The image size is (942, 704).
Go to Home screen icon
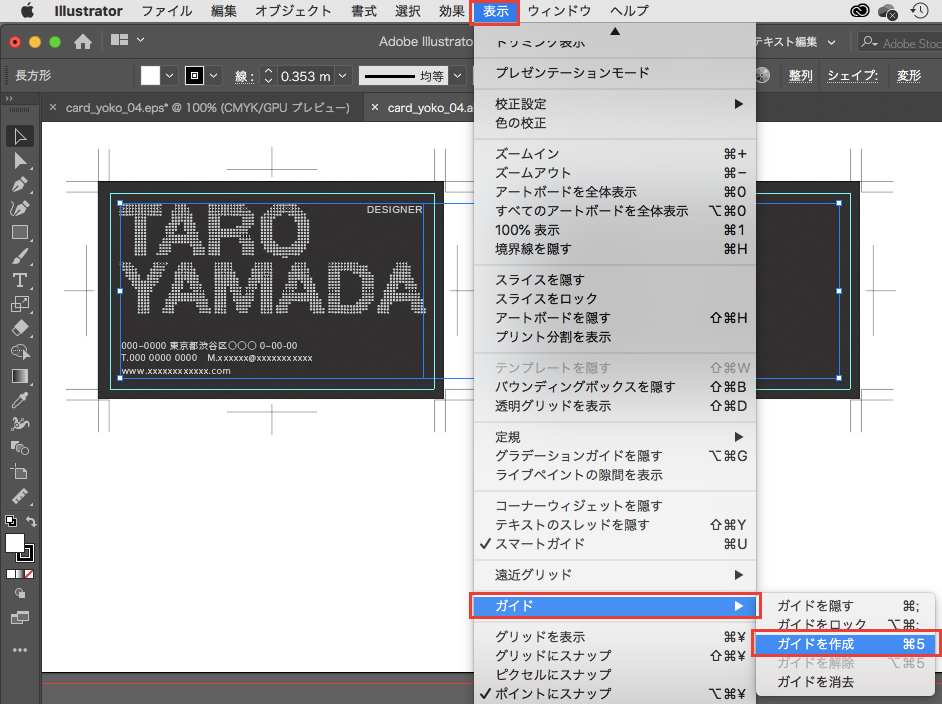coord(83,42)
